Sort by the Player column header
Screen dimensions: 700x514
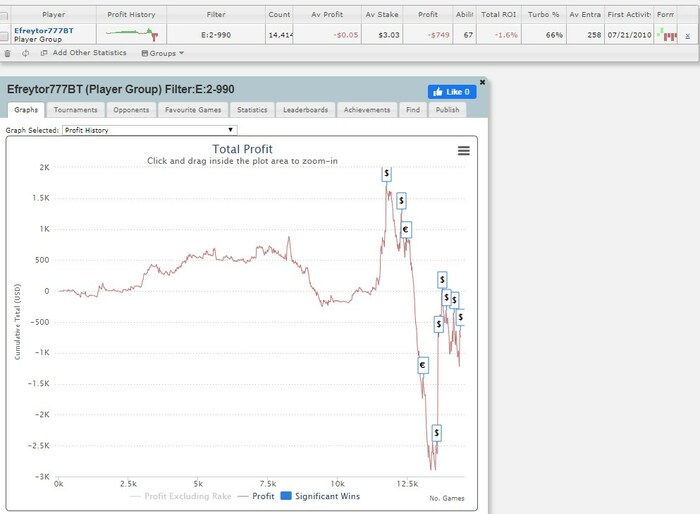[54, 15]
